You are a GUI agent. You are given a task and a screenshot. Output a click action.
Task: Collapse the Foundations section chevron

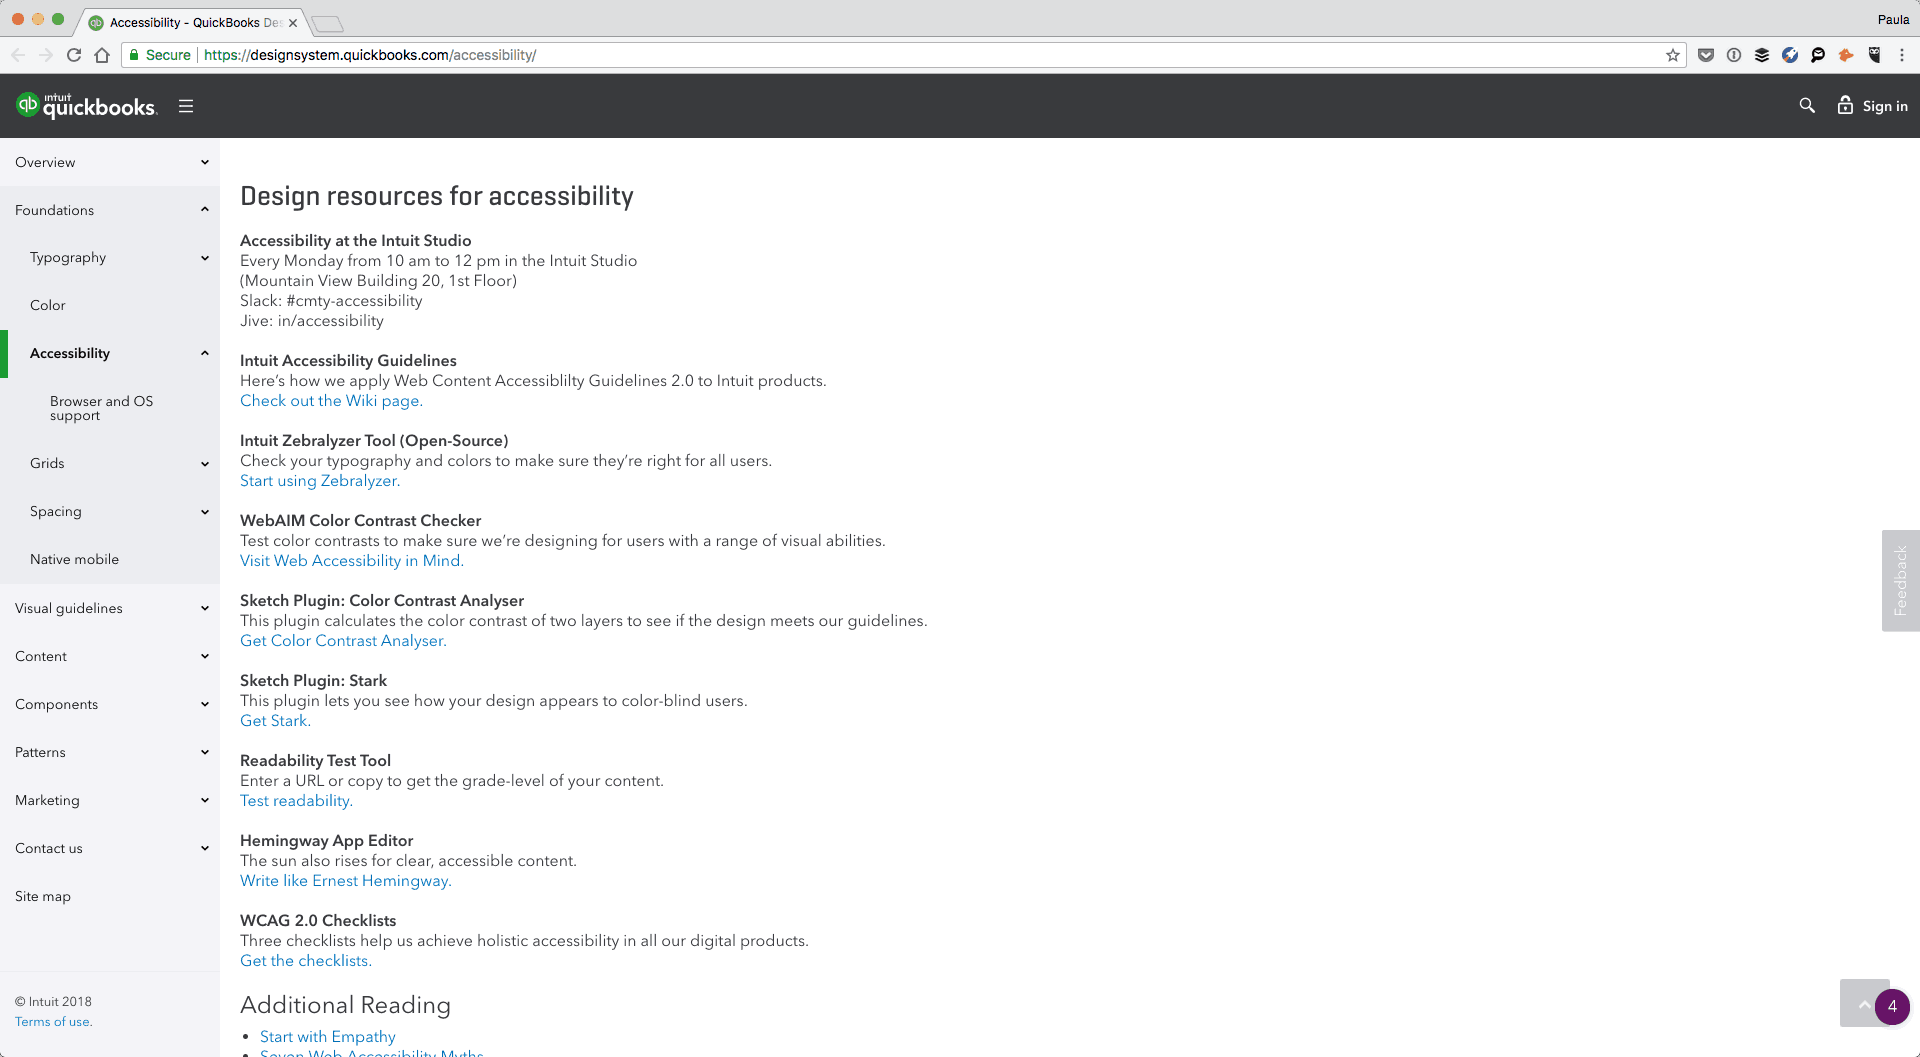click(205, 210)
